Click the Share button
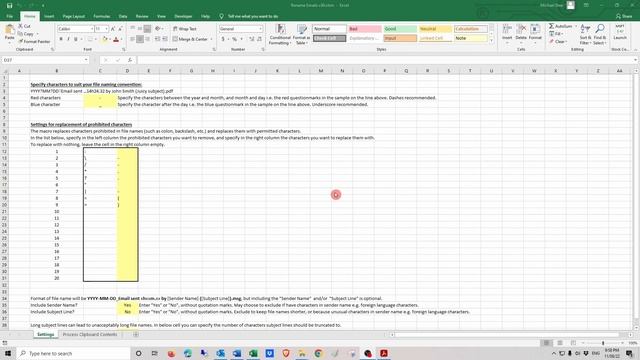Screen dimensions: 640x360 [x=624, y=16]
